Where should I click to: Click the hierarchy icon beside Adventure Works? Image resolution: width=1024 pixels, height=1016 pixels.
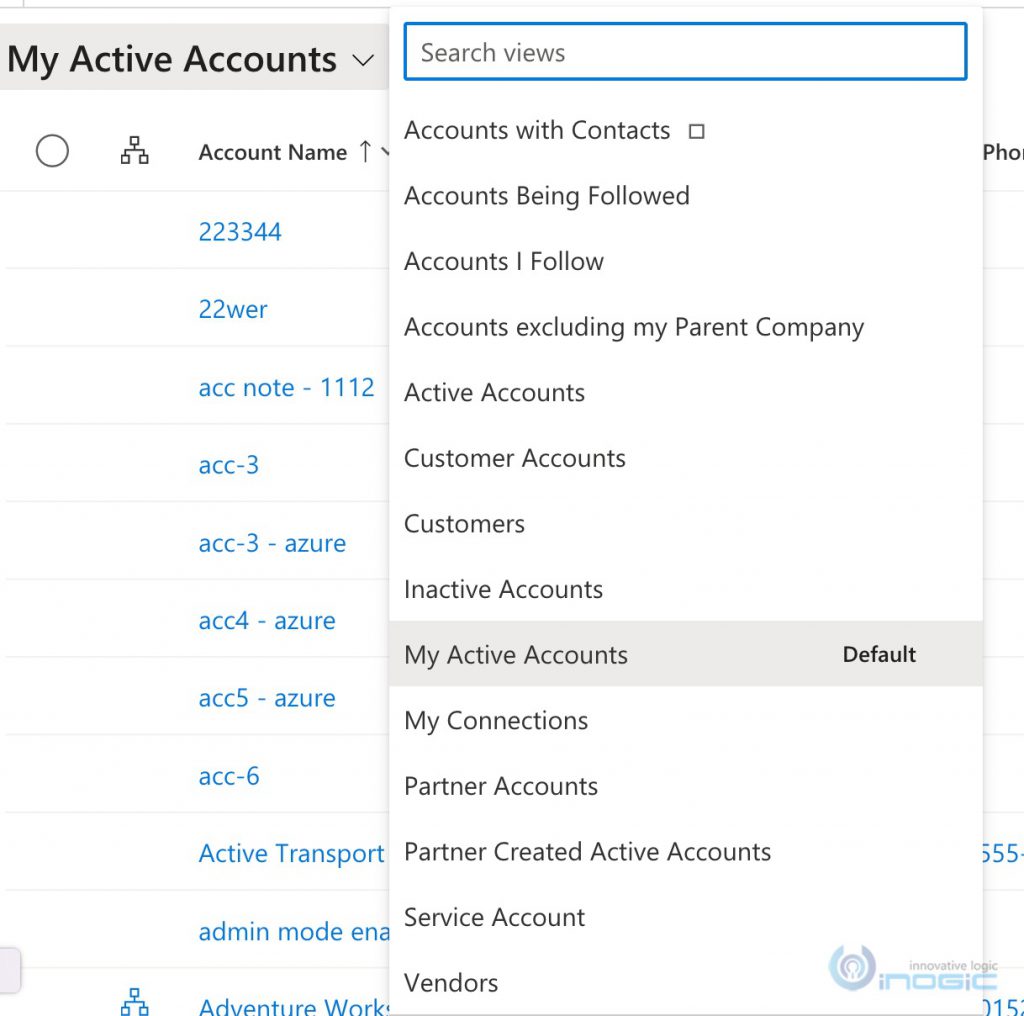coord(135,1007)
